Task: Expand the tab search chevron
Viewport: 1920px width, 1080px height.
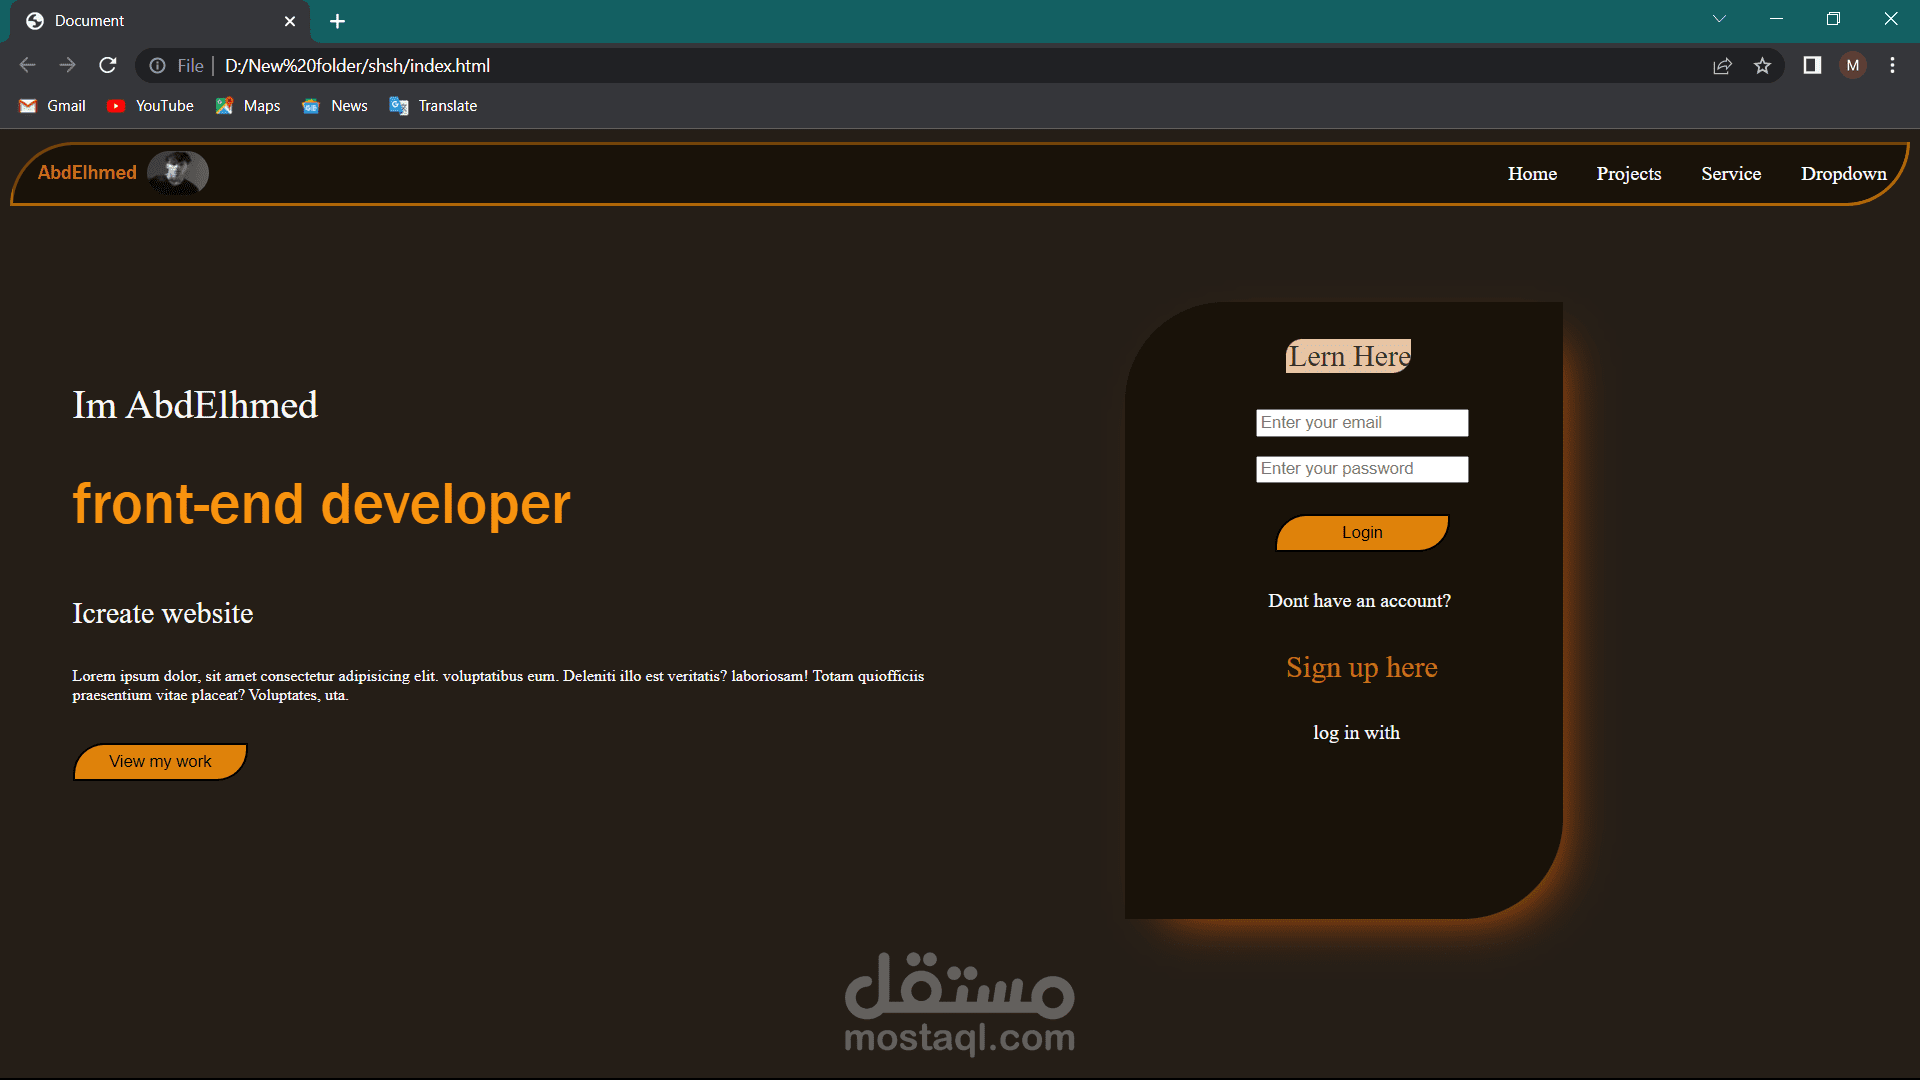Action: (1719, 19)
